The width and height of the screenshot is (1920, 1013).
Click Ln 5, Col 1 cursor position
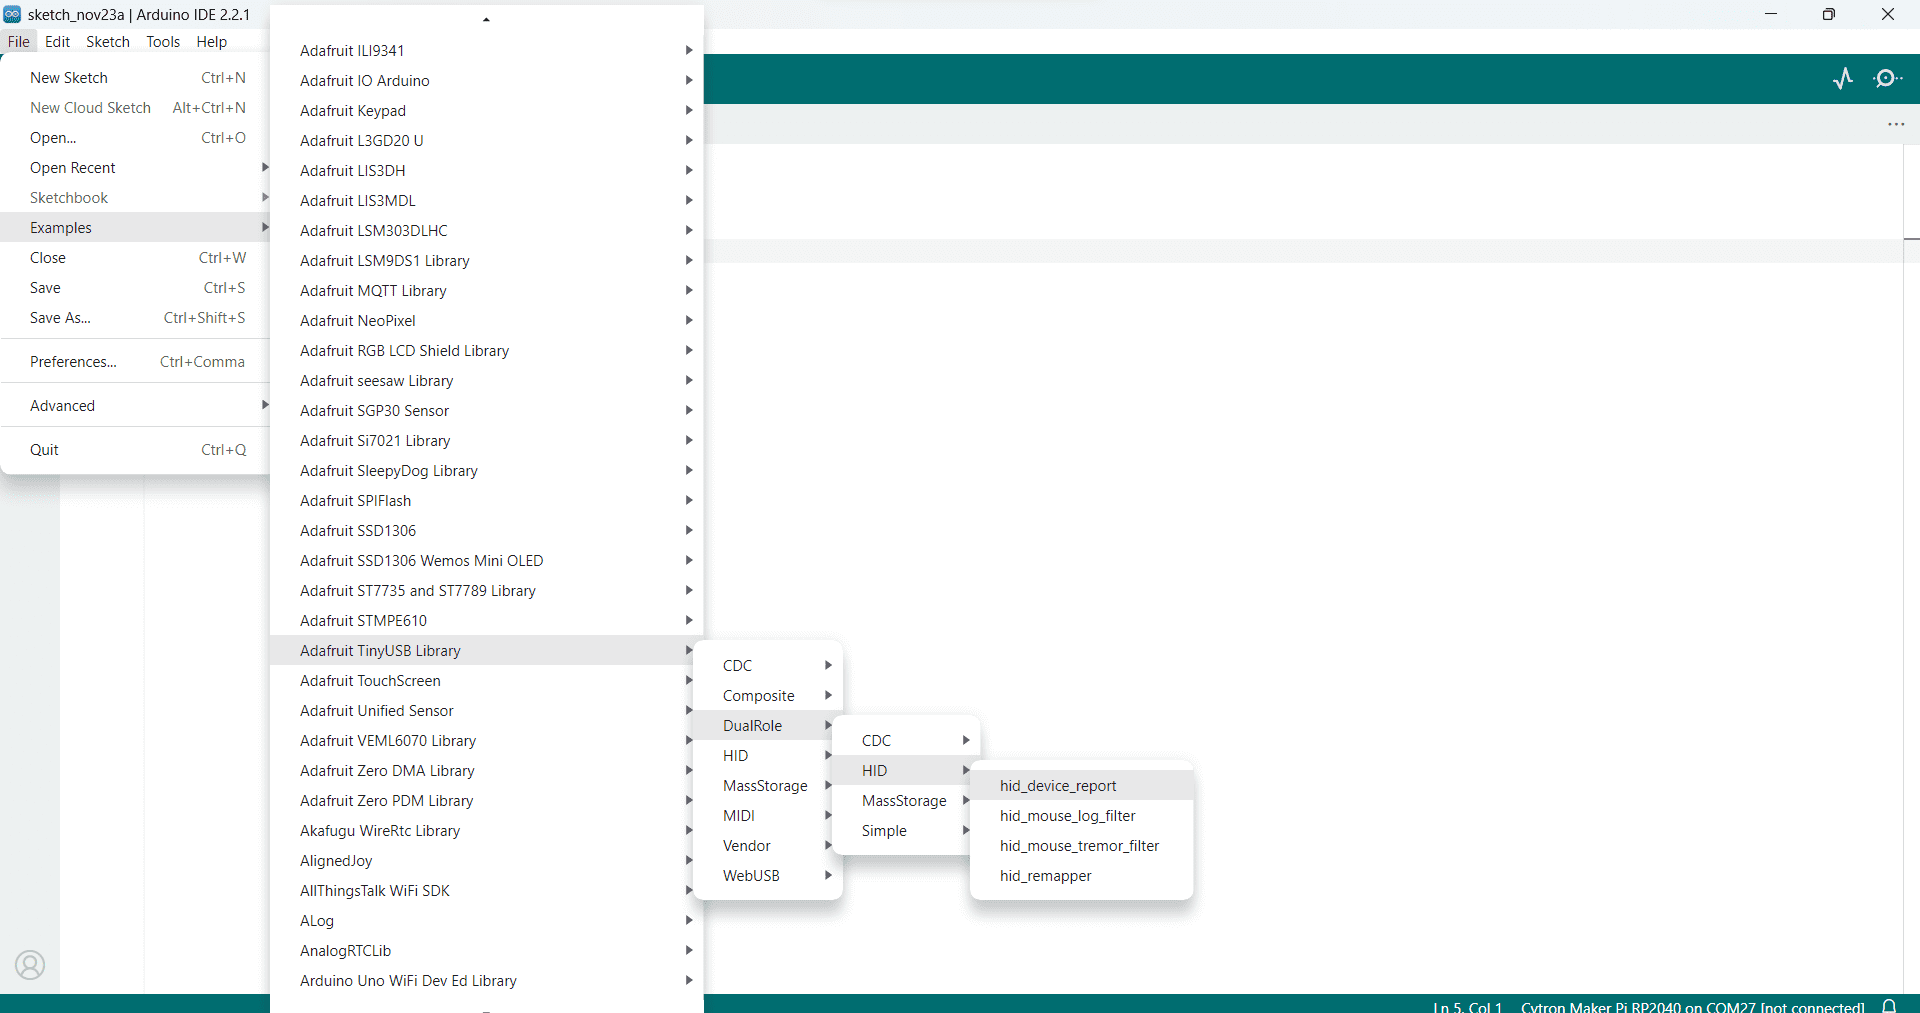[1467, 1006]
